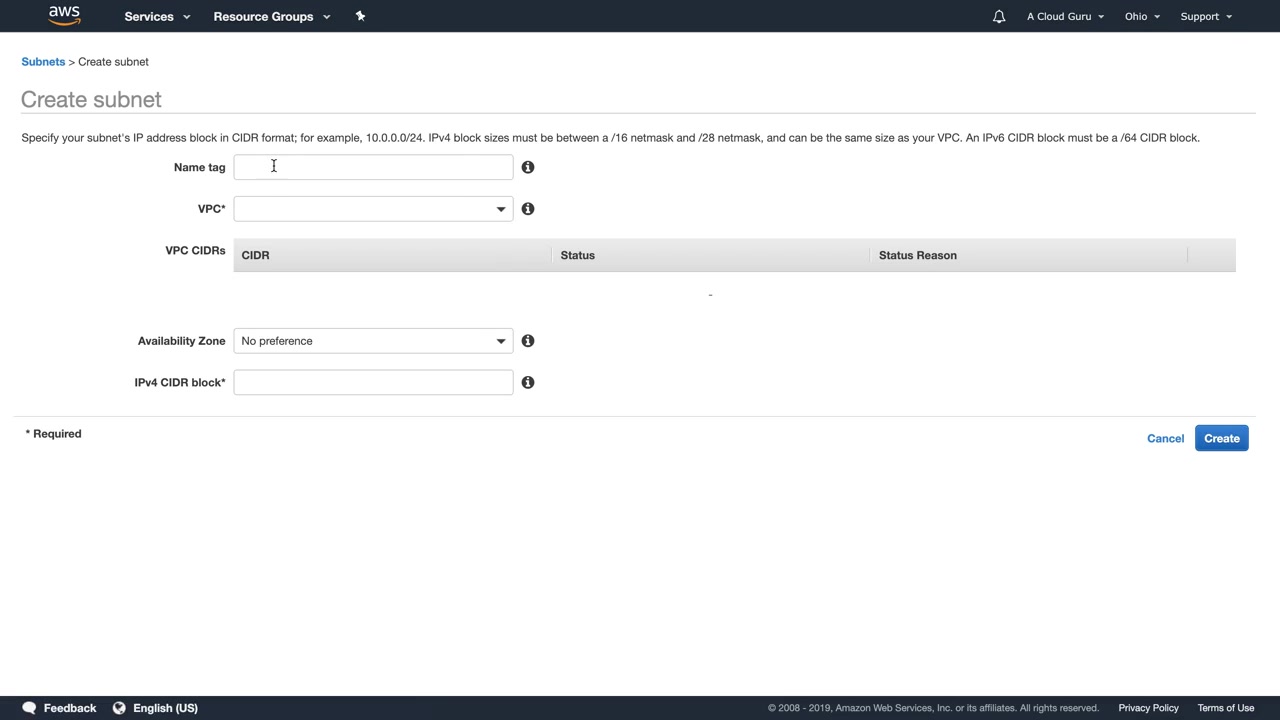Screen dimensions: 1280x720
Task: Open the Services menu
Action: (x=156, y=17)
